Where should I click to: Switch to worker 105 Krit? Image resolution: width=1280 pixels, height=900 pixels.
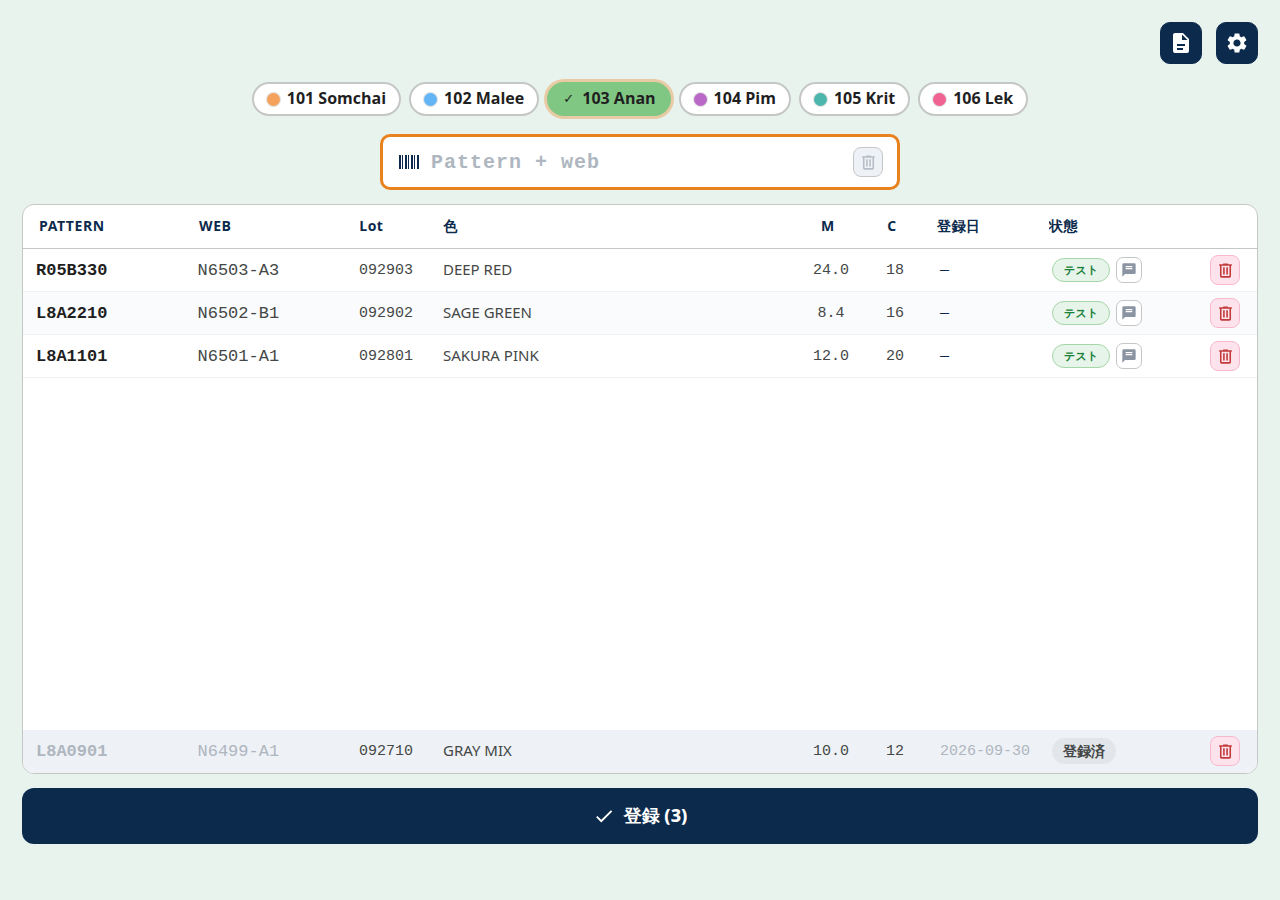tap(854, 99)
